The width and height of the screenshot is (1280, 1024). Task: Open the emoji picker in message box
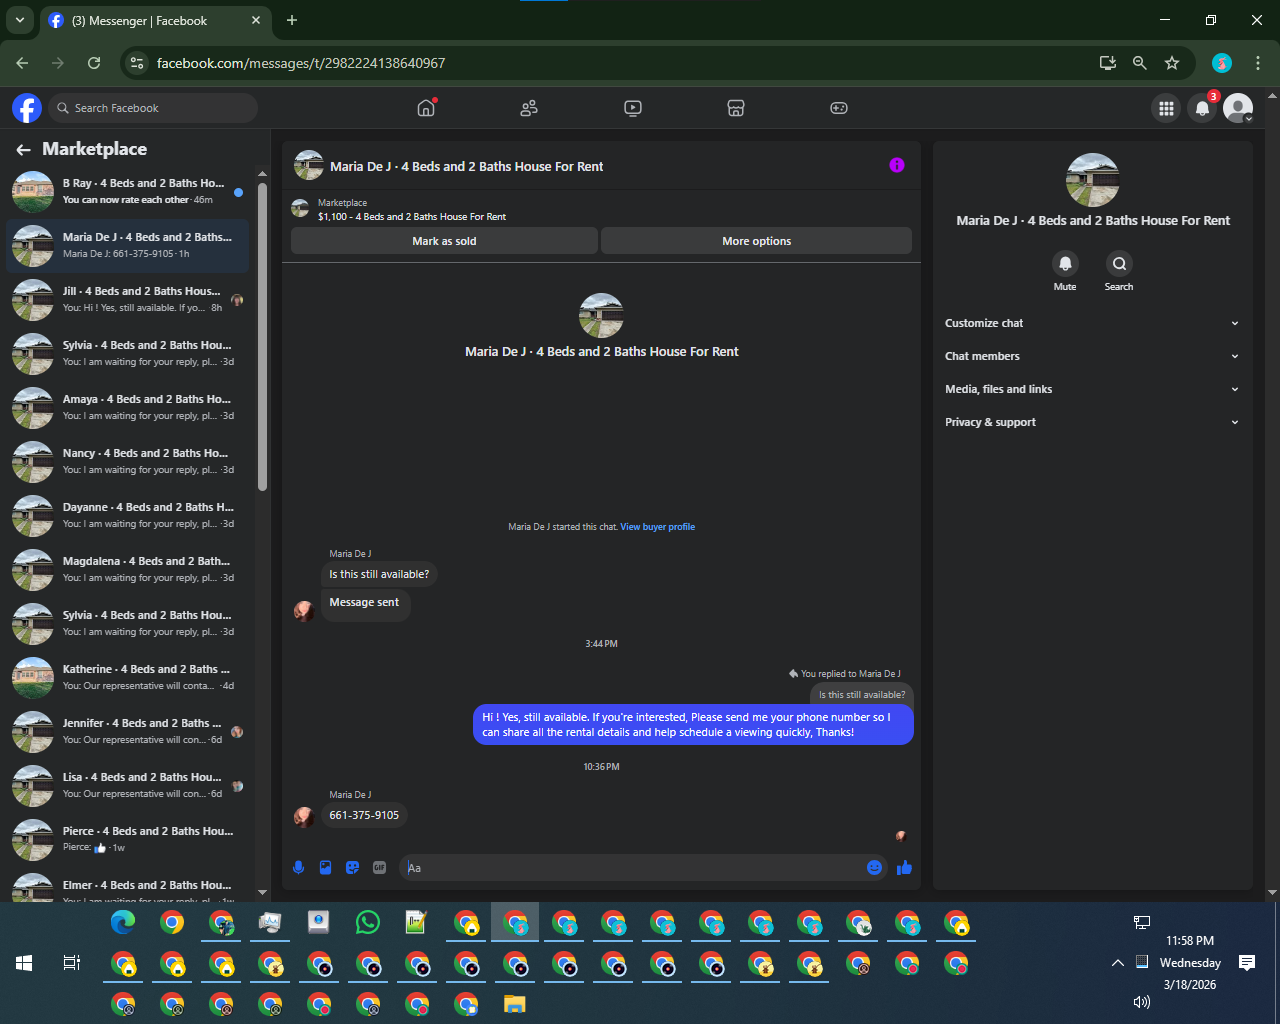tap(874, 868)
